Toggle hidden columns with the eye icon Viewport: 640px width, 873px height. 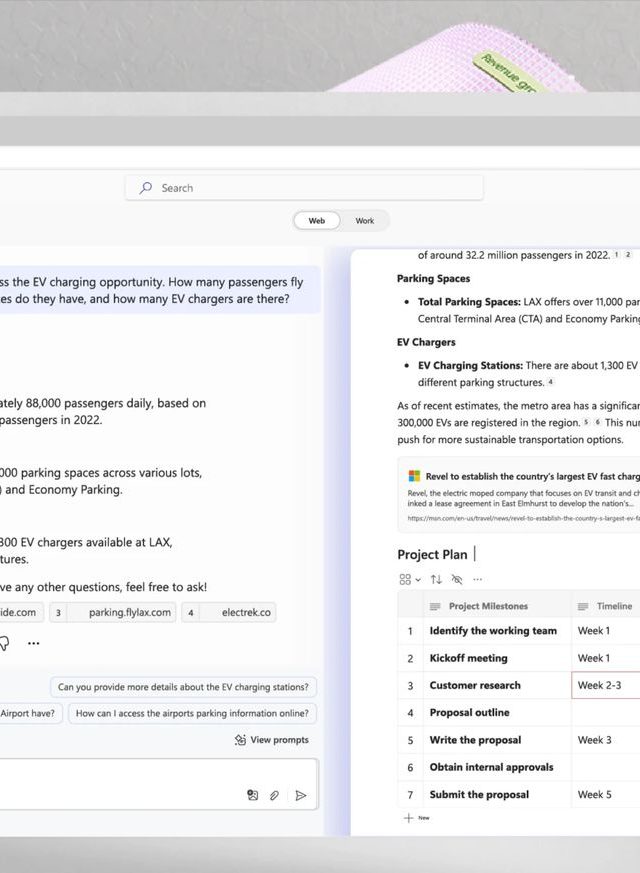pyautogui.click(x=457, y=579)
